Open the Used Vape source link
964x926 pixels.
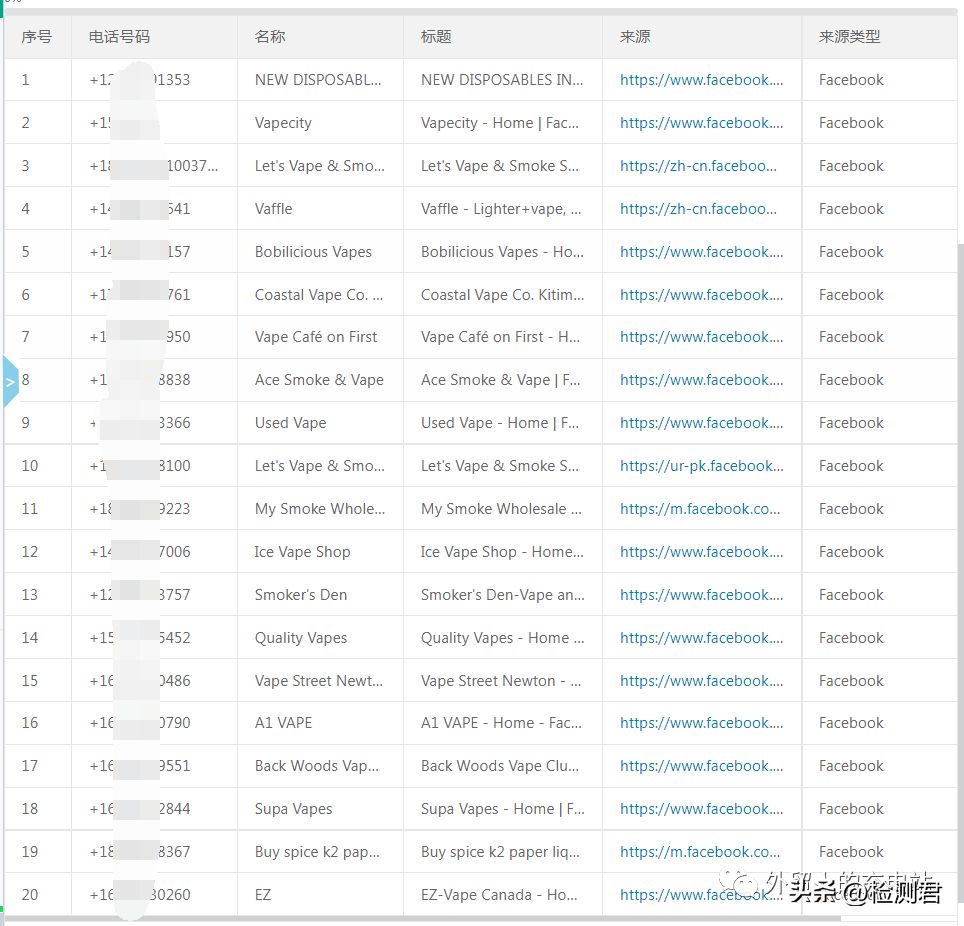(701, 423)
